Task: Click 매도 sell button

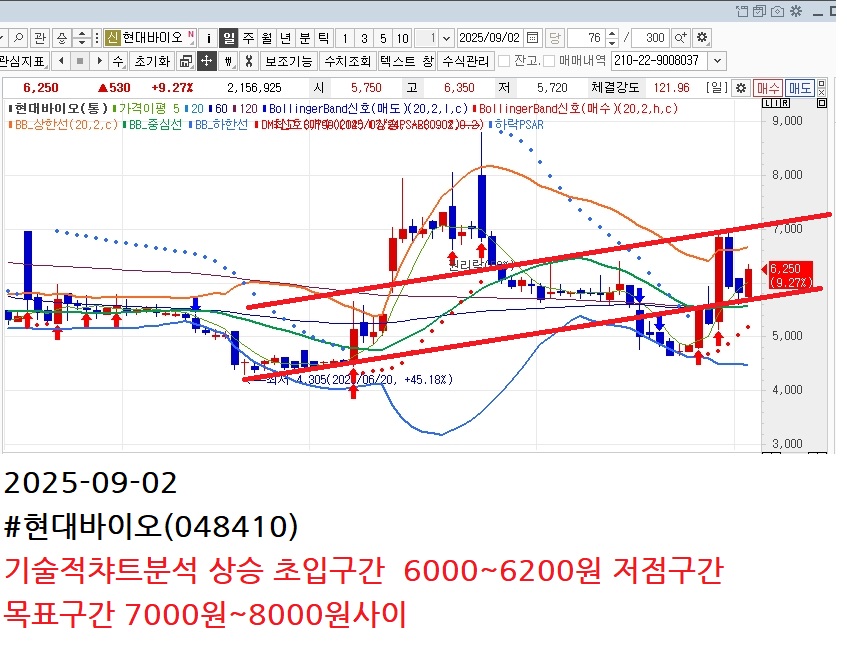Action: pos(799,88)
